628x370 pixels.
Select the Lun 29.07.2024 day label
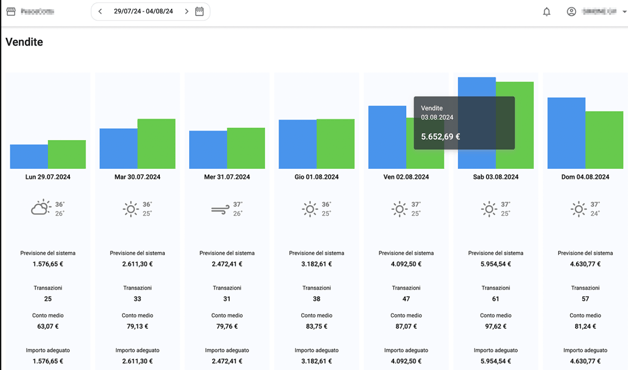[x=48, y=177]
